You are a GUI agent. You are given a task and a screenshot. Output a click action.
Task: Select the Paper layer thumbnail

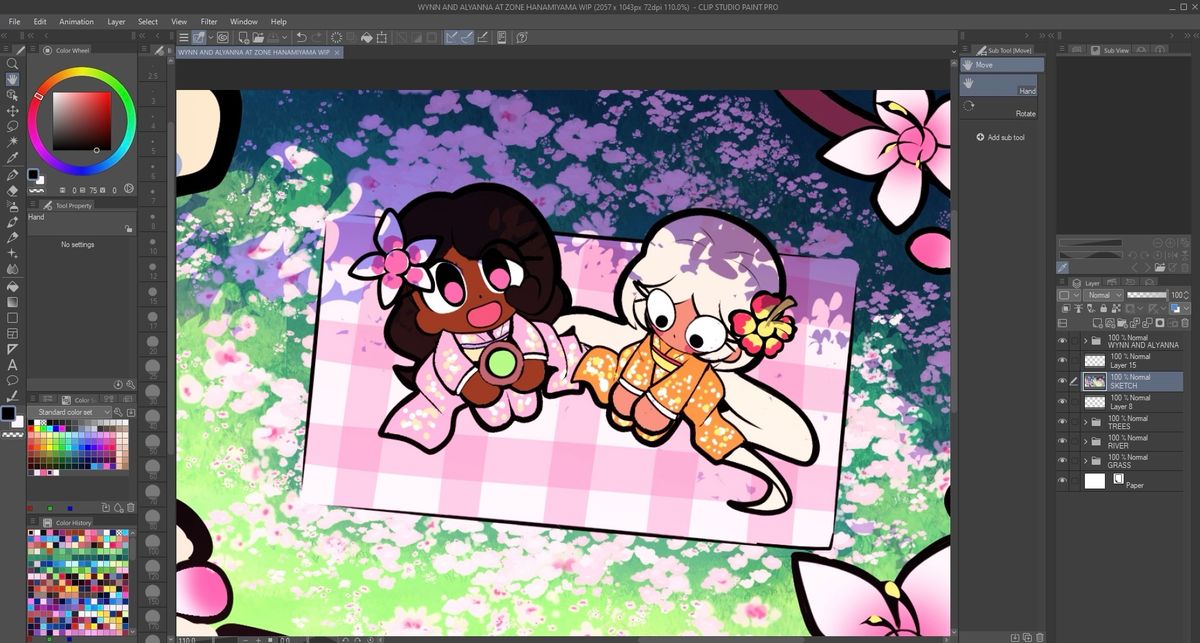(1095, 481)
